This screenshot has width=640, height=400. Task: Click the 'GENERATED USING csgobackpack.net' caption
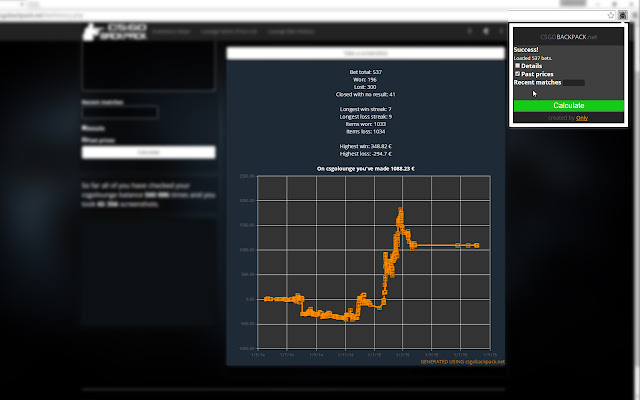coord(462,362)
